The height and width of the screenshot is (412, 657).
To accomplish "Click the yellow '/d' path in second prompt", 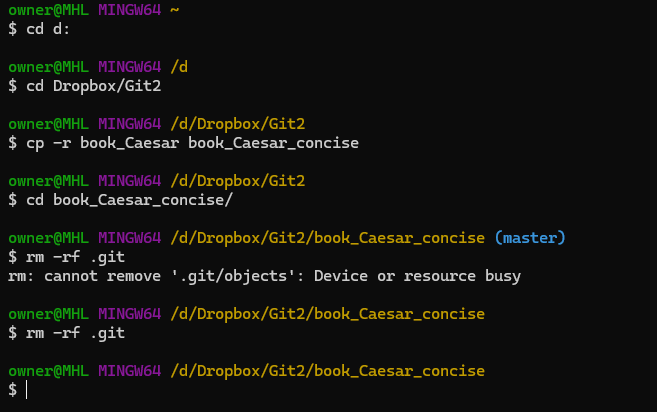I will [x=179, y=67].
